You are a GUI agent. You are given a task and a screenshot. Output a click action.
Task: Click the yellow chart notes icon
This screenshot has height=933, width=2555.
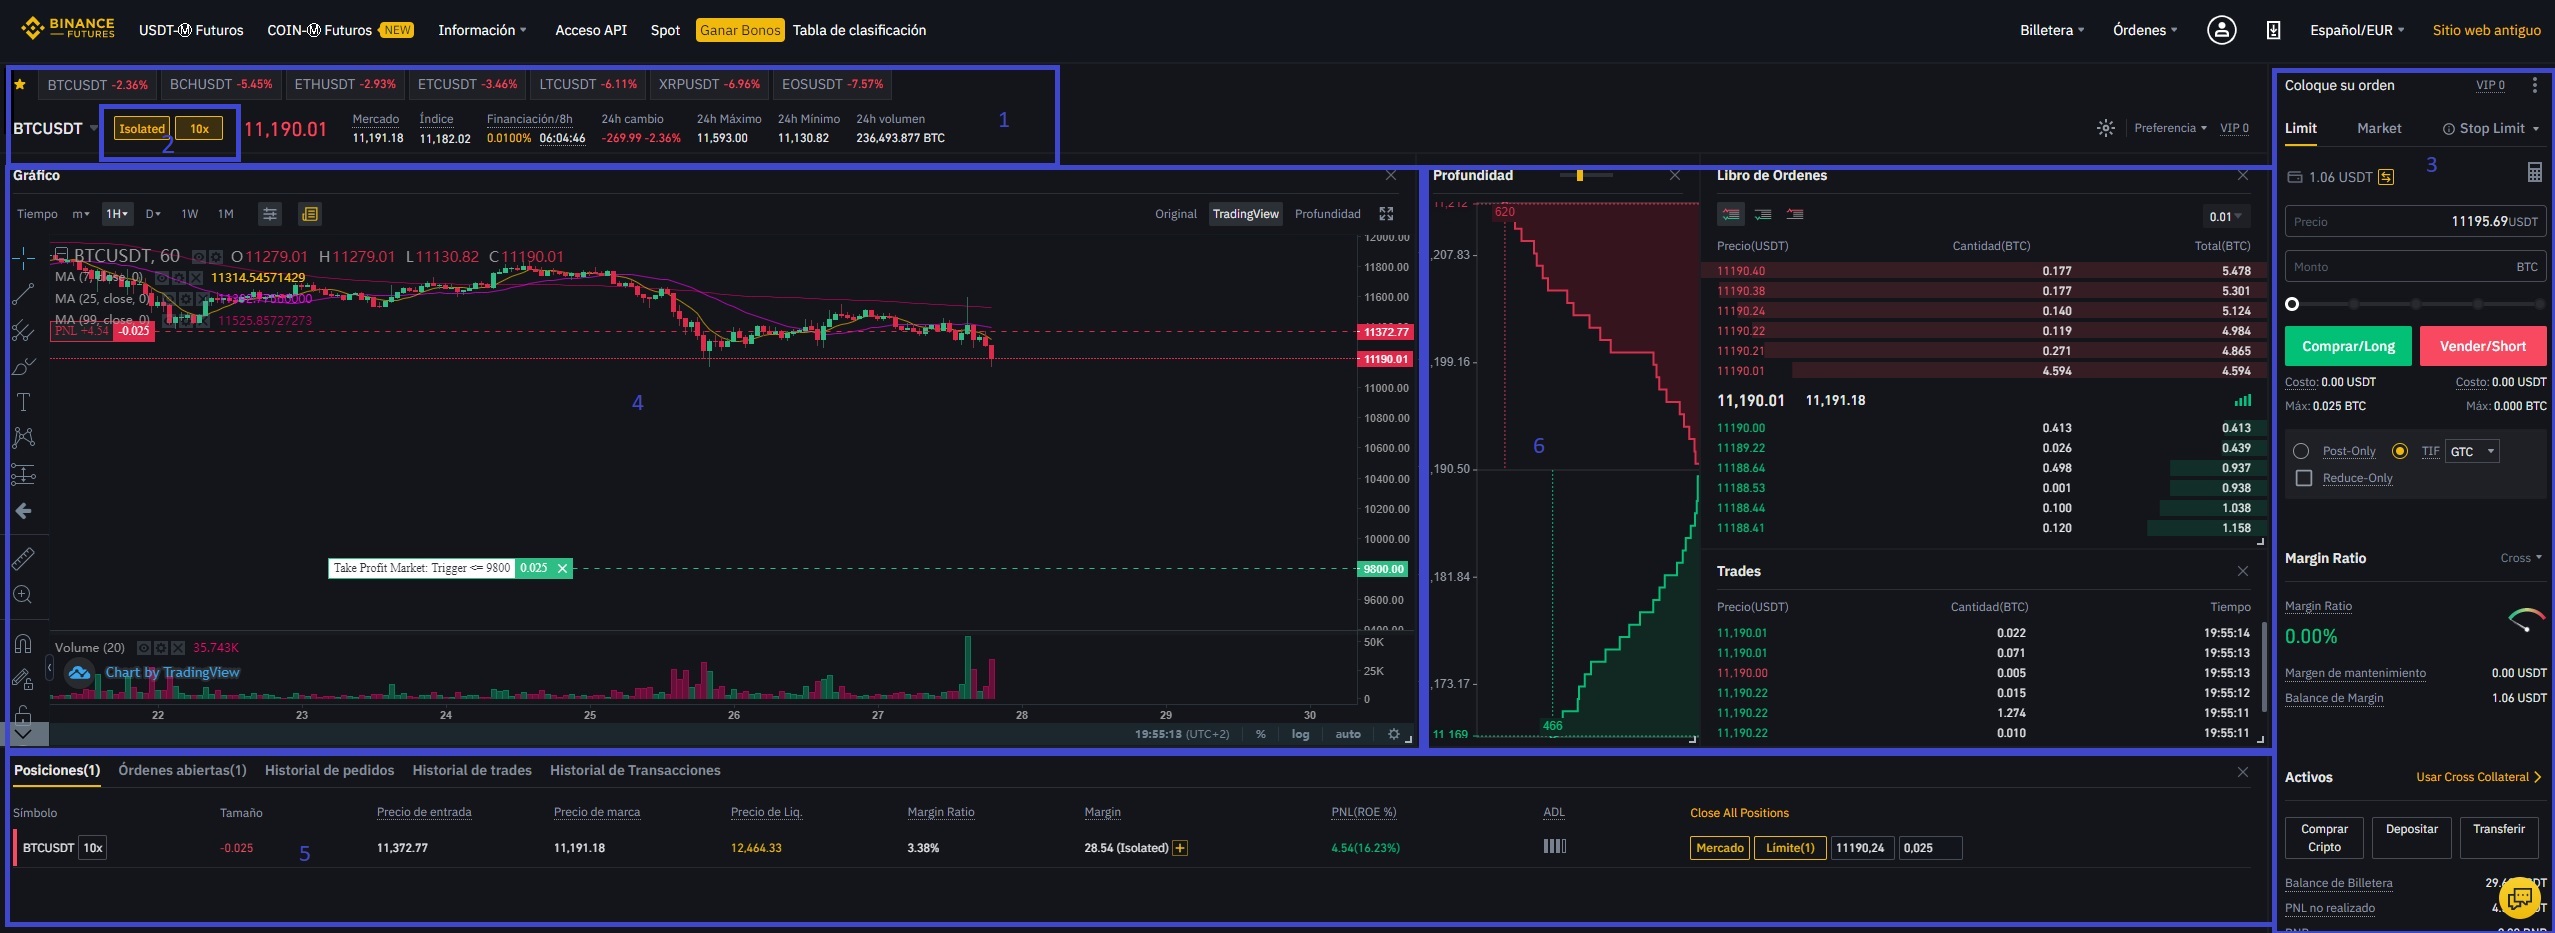(x=310, y=214)
